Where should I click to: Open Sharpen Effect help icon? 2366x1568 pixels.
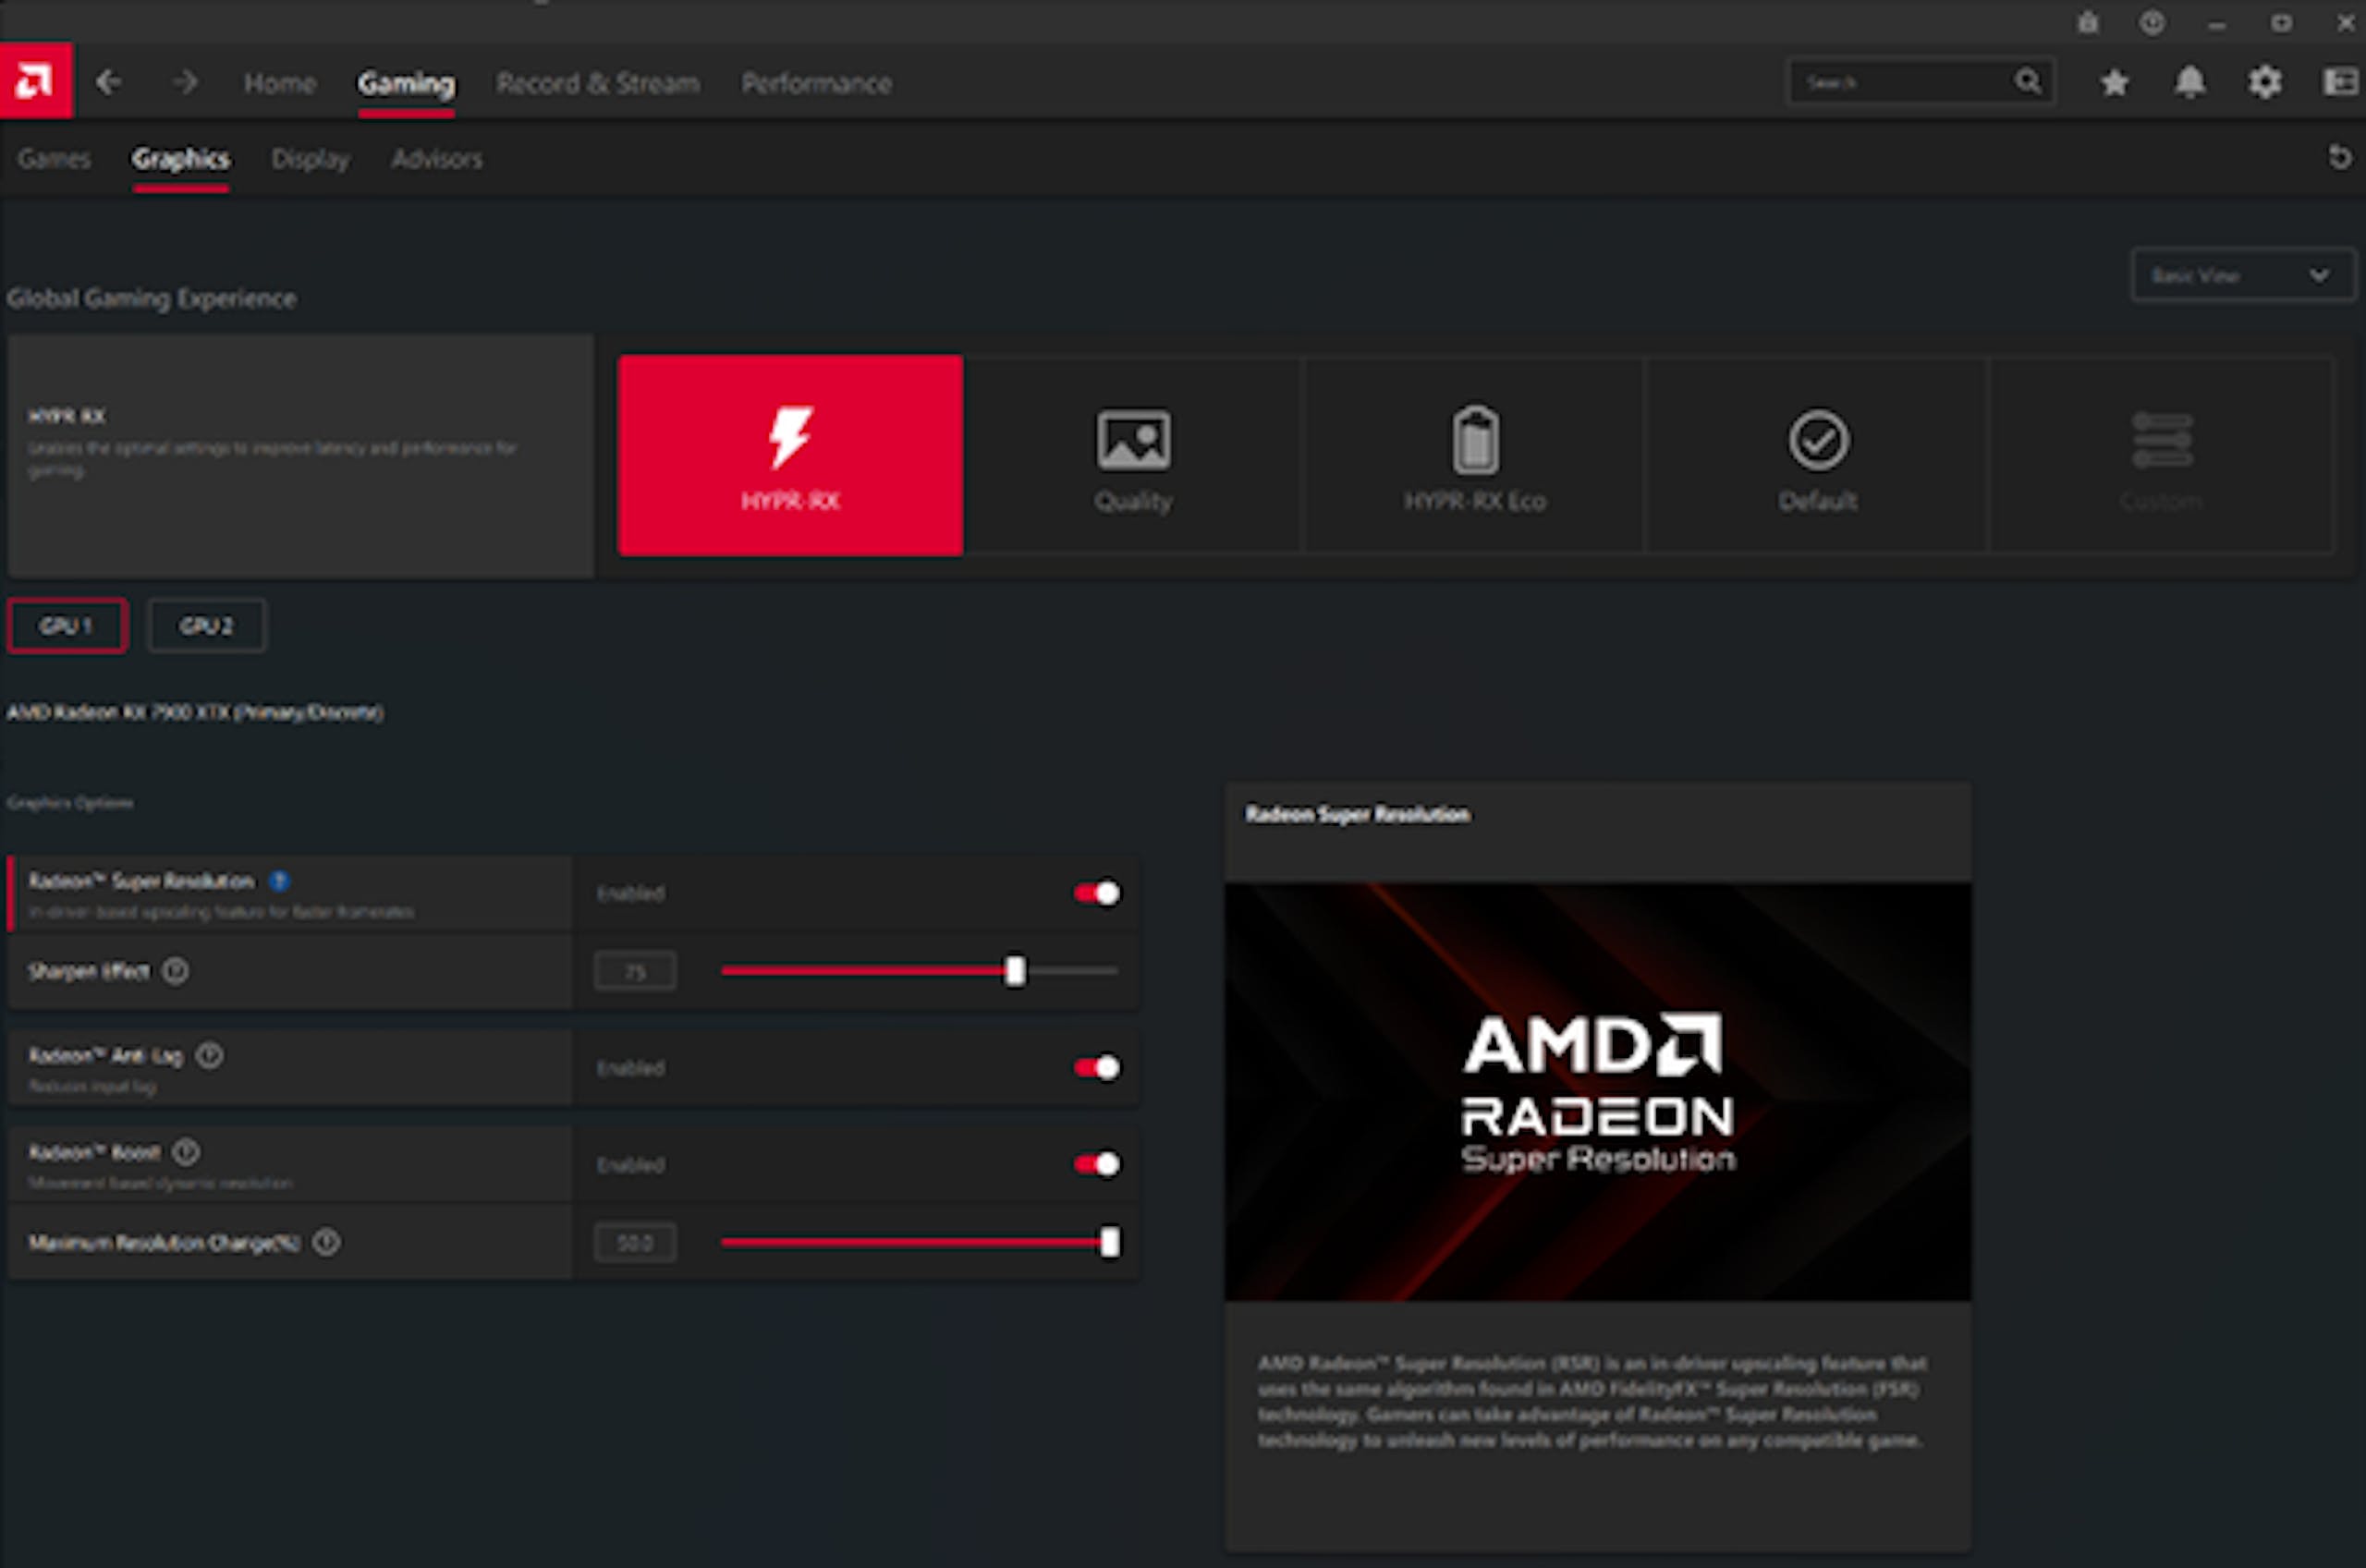[x=176, y=971]
